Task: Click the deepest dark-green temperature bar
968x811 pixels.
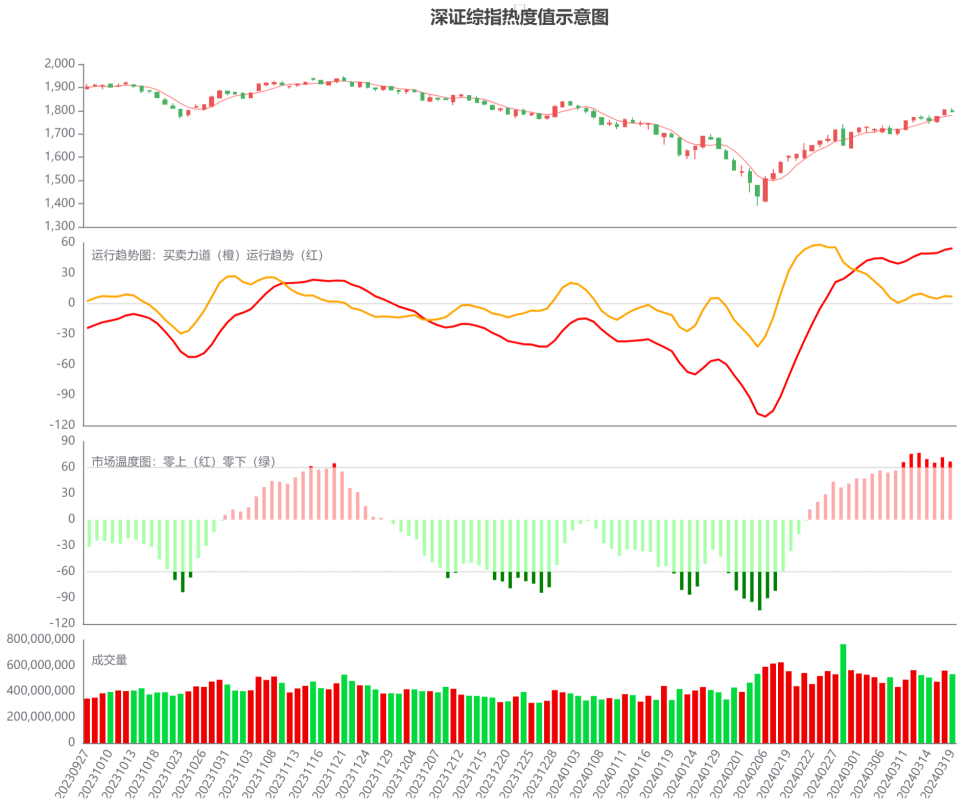Action: coord(759,591)
